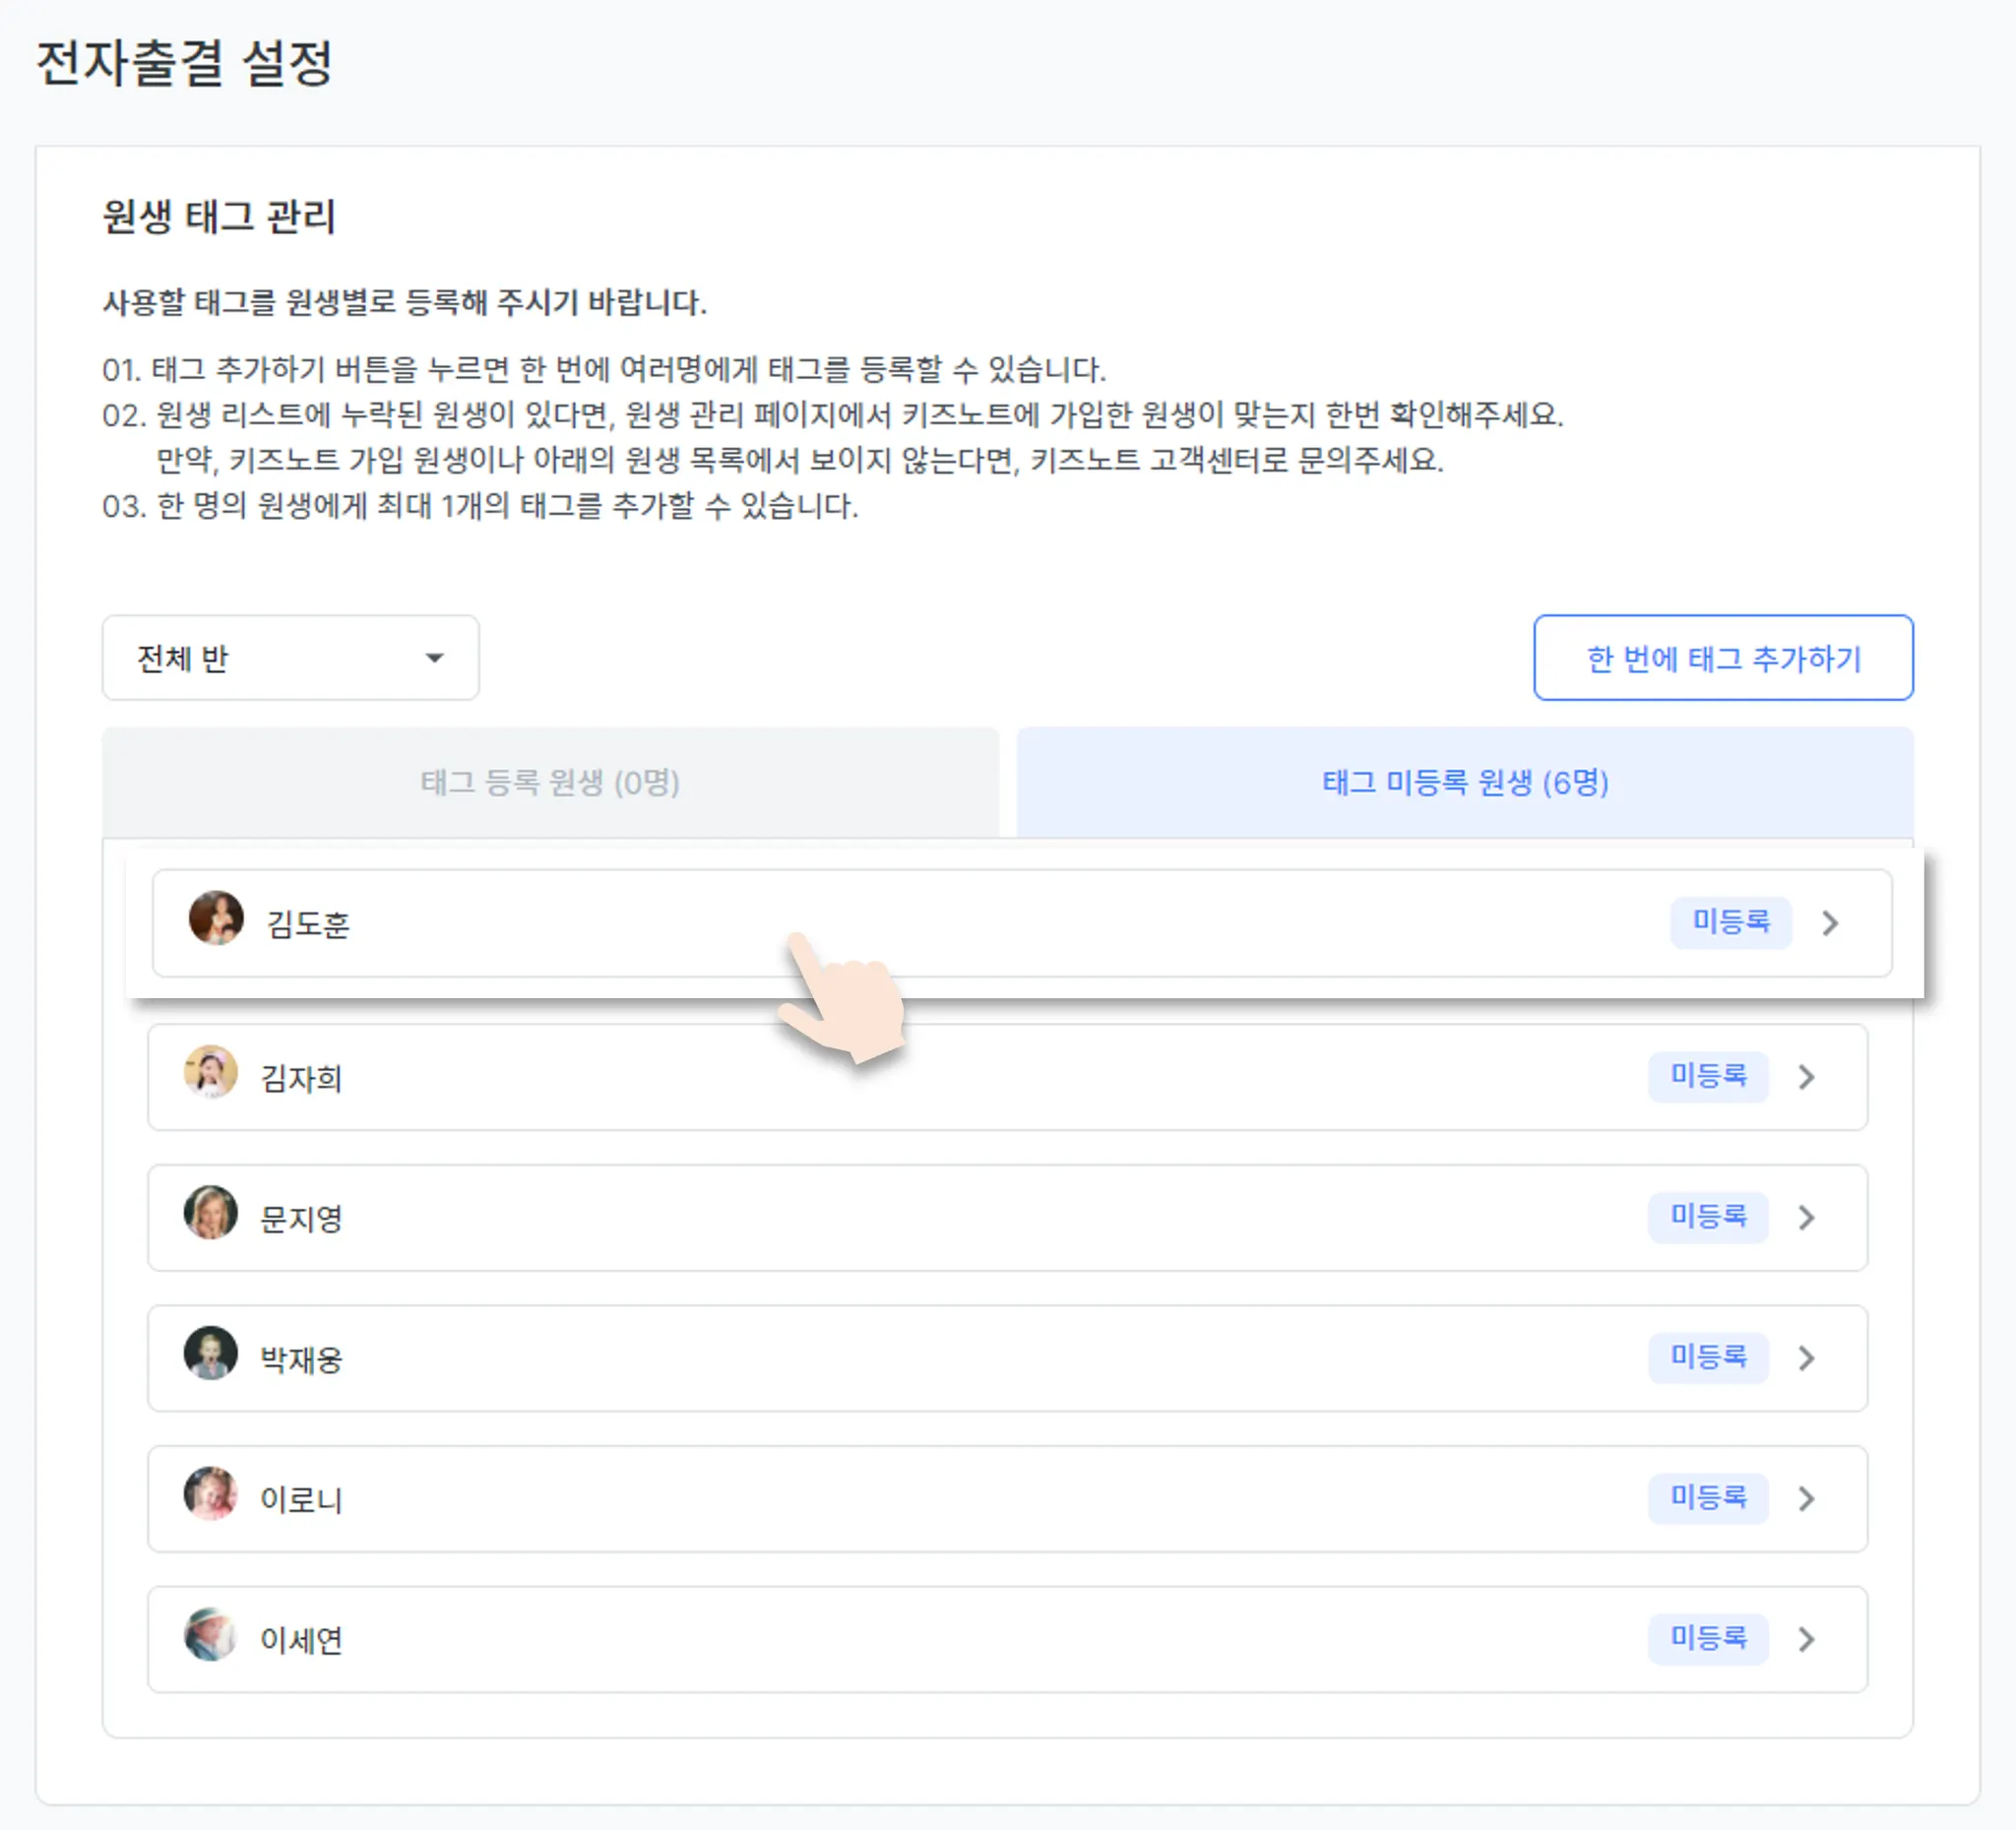
Task: Click chevron arrow on 김자희's row
Action: [1806, 1077]
